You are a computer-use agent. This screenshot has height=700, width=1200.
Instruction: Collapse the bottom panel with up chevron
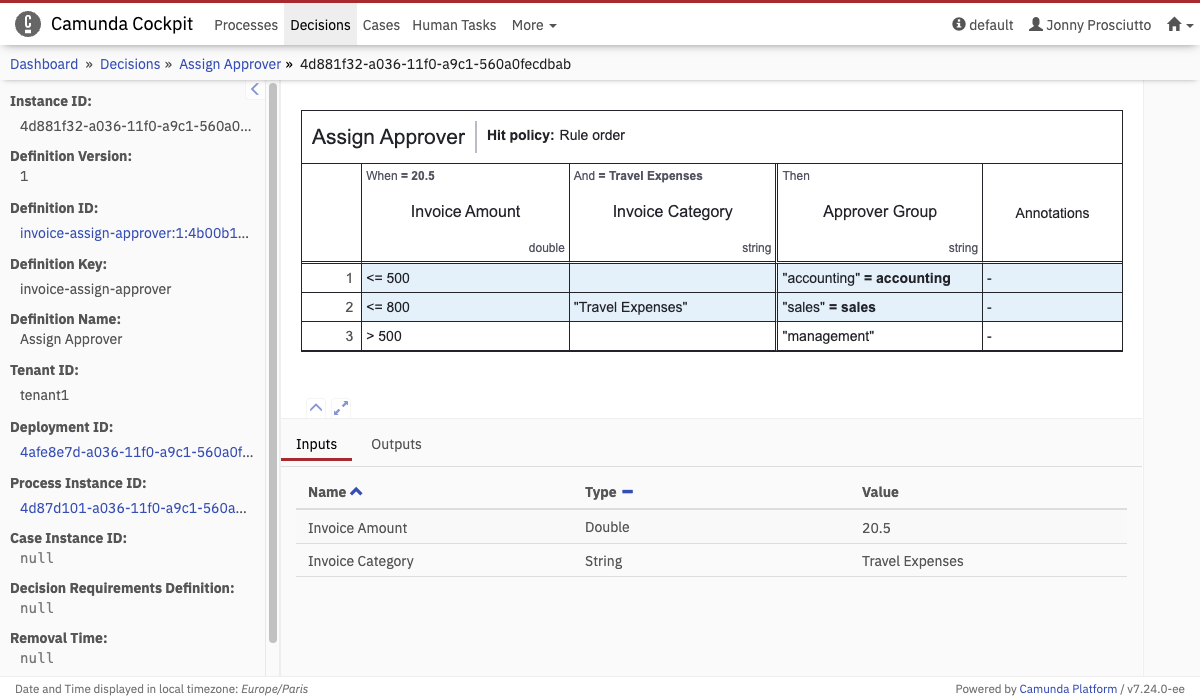(x=315, y=408)
